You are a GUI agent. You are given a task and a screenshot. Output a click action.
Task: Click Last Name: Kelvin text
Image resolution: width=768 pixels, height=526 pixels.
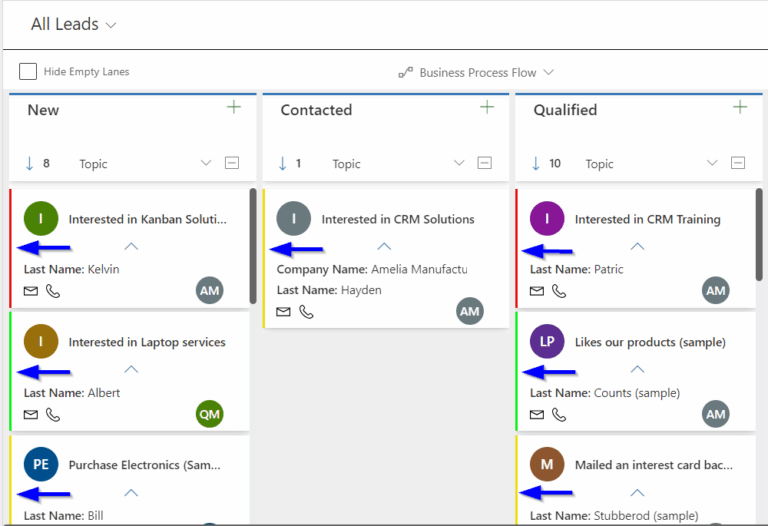(x=72, y=269)
